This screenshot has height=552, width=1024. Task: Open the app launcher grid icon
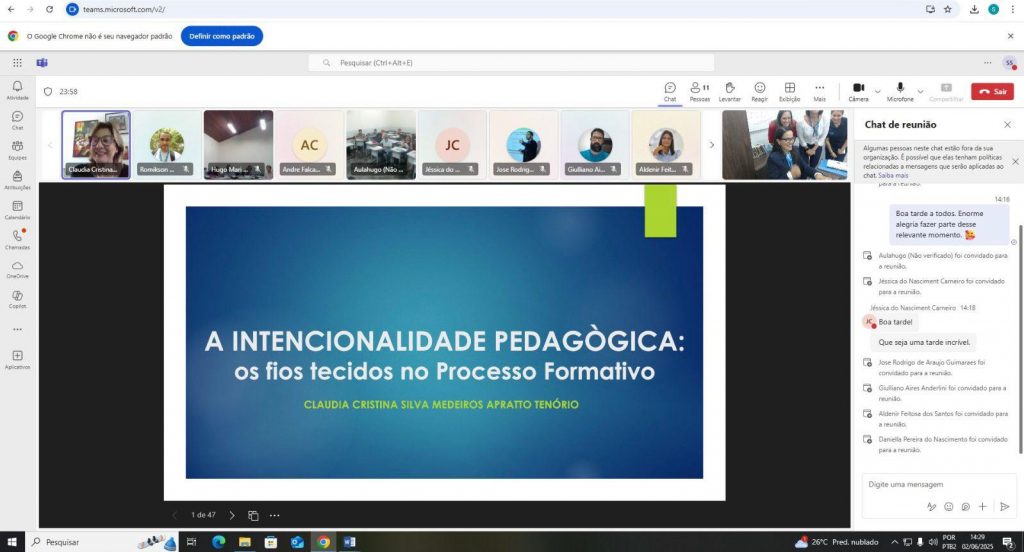[x=18, y=63]
